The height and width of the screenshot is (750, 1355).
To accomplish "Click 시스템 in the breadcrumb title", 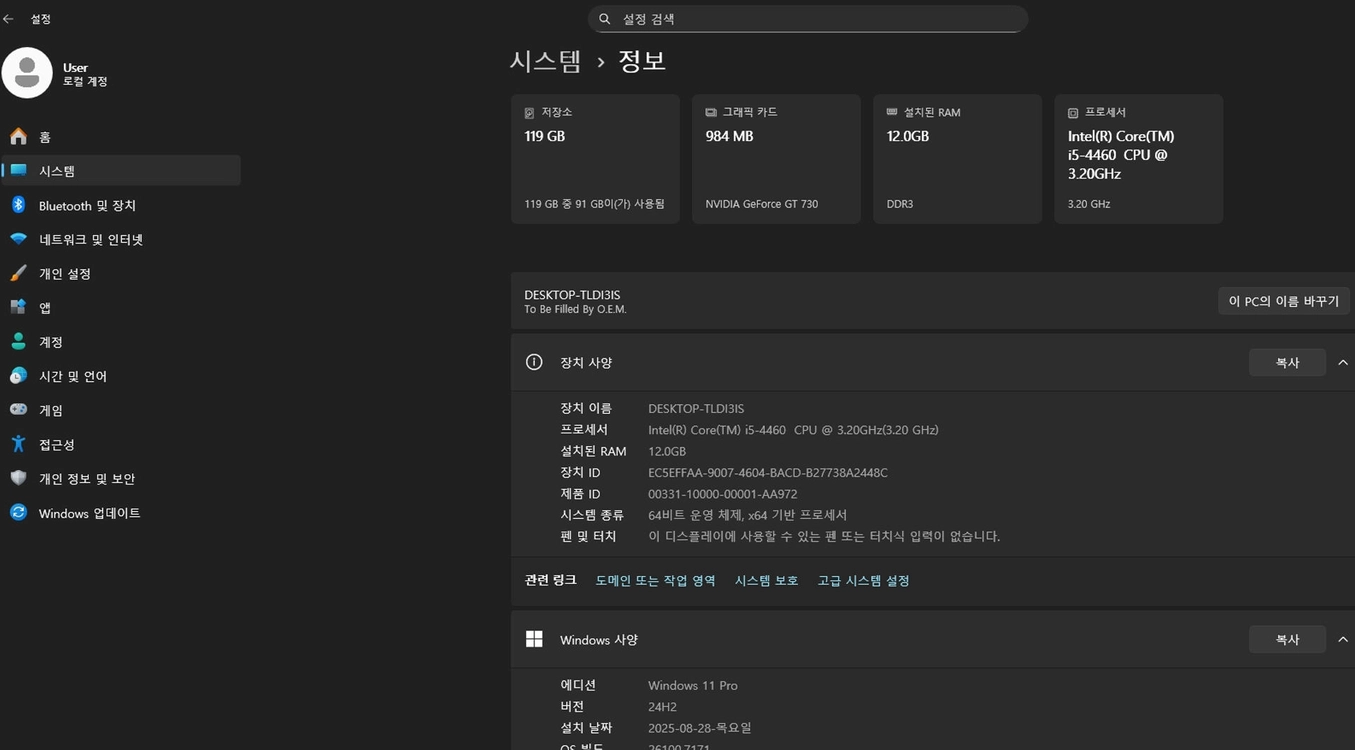I will click(x=545, y=60).
